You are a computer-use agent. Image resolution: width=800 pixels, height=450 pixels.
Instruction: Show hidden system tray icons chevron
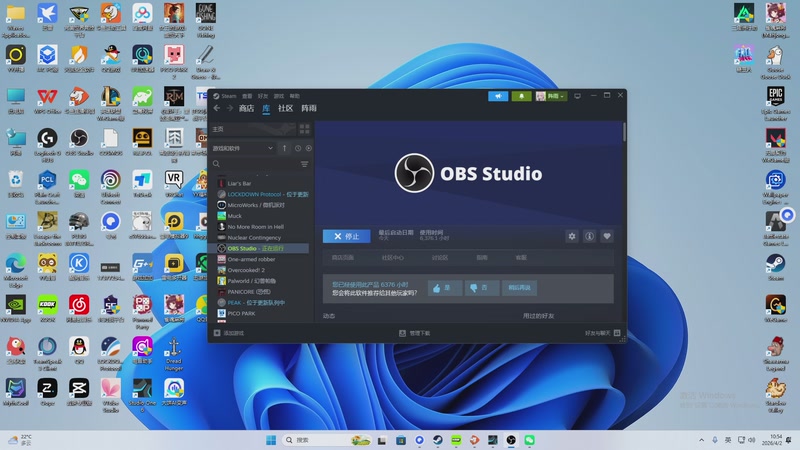pos(702,440)
